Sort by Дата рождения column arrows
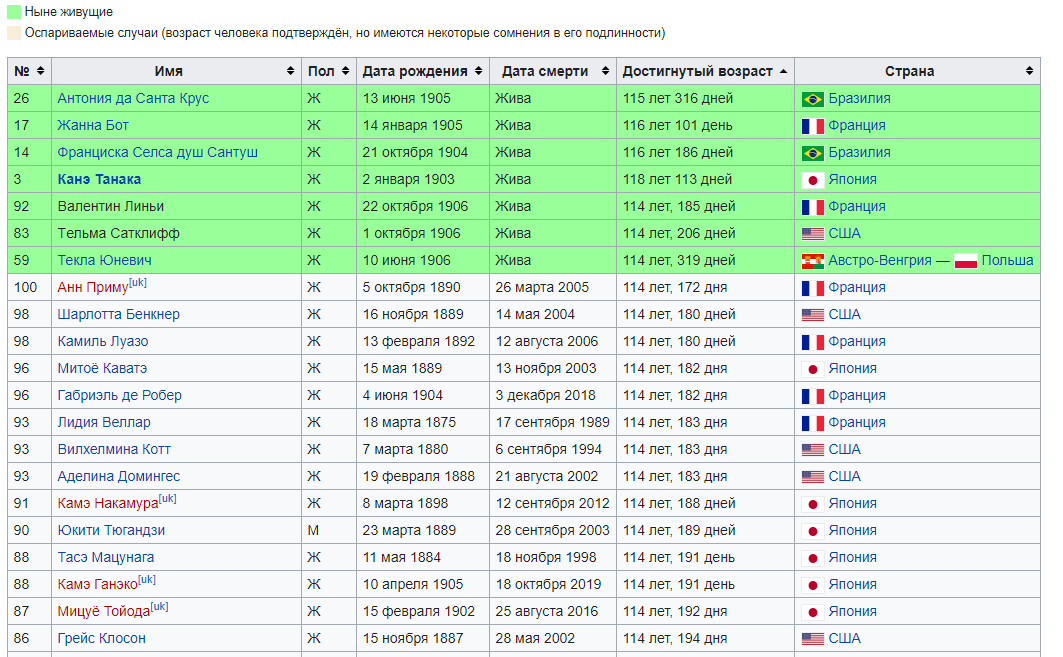This screenshot has width=1063, height=657. (478, 71)
